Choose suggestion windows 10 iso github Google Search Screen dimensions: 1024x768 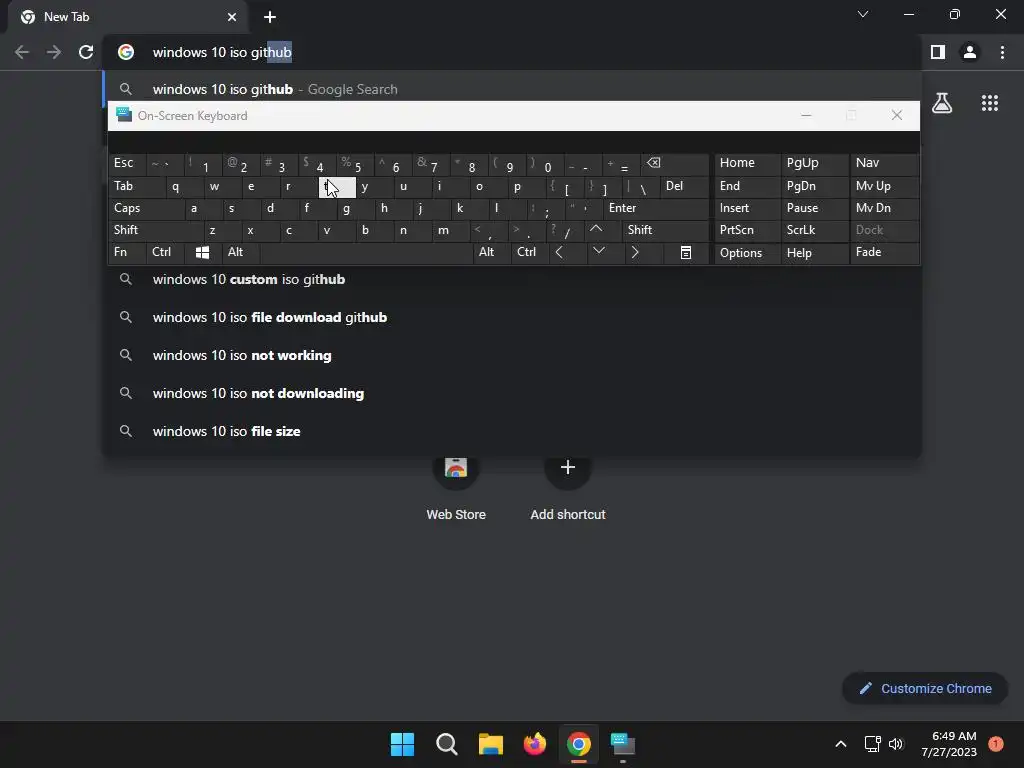pos(513,89)
